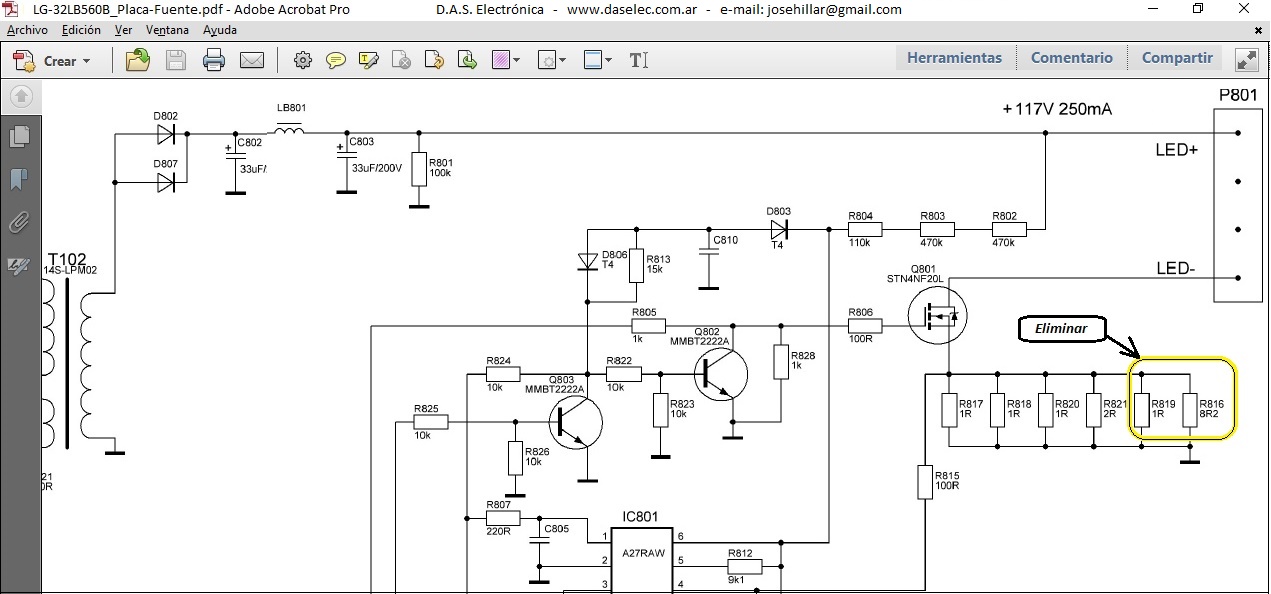Click the T102 transformer label
The image size is (1271, 594).
coord(67,258)
